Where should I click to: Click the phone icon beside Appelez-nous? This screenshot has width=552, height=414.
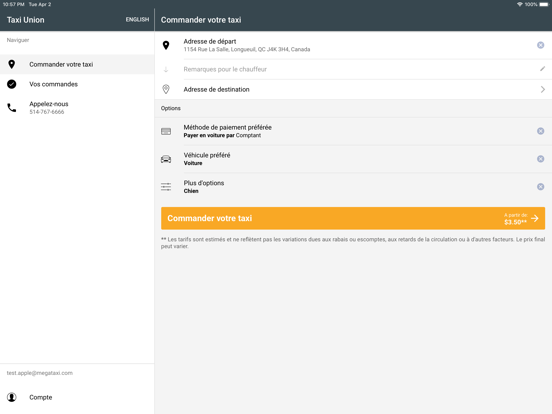[12, 108]
